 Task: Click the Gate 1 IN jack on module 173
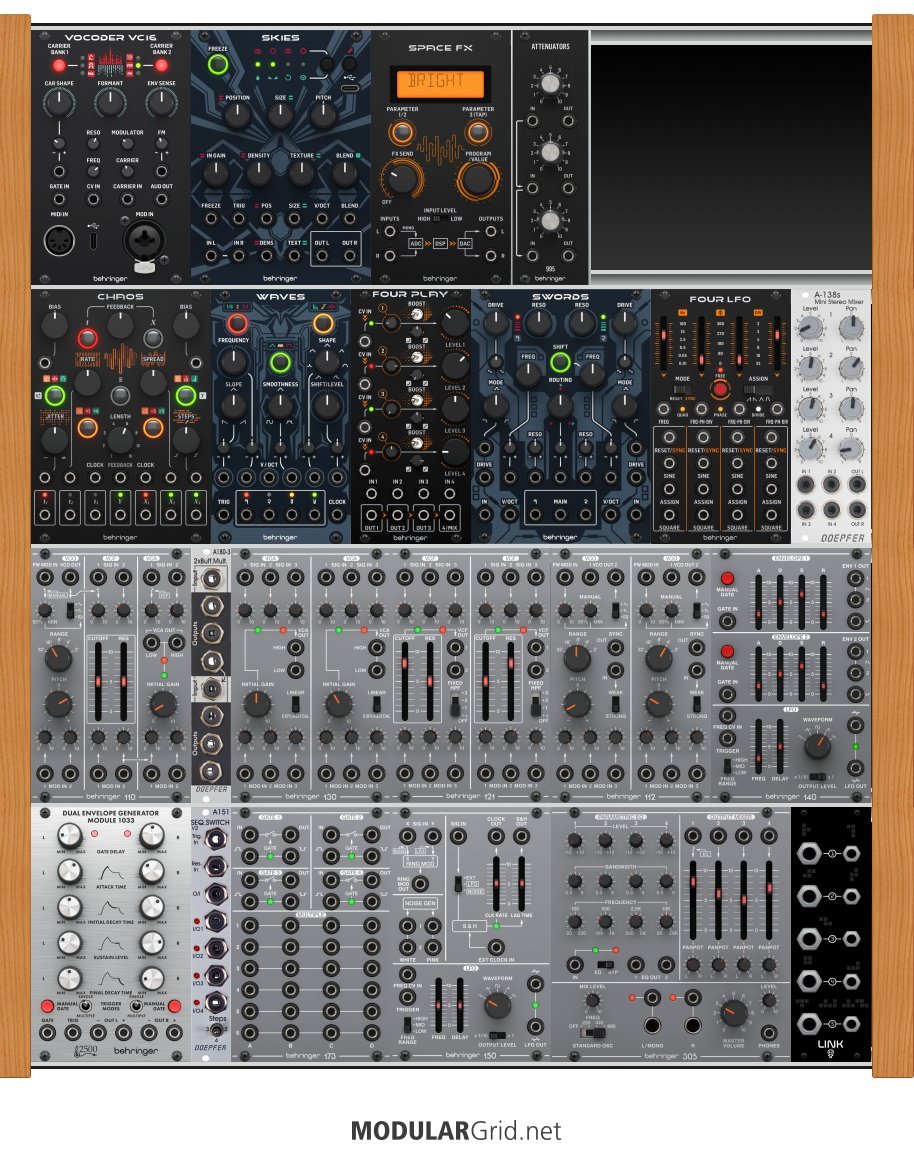(x=250, y=835)
